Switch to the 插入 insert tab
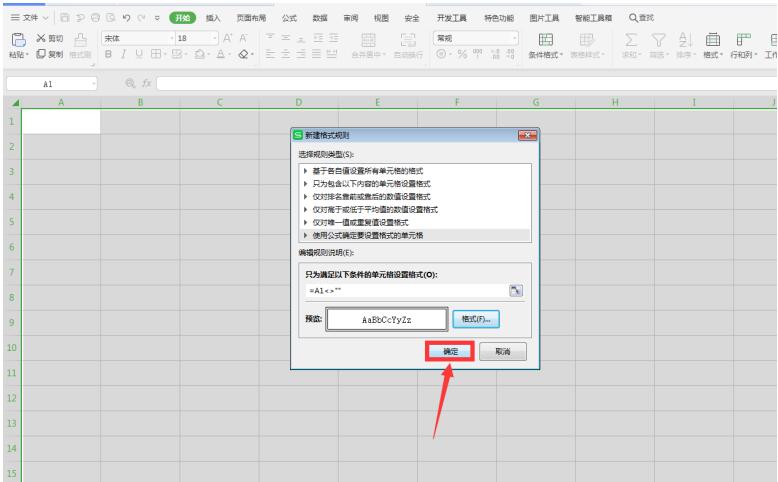 (213, 18)
